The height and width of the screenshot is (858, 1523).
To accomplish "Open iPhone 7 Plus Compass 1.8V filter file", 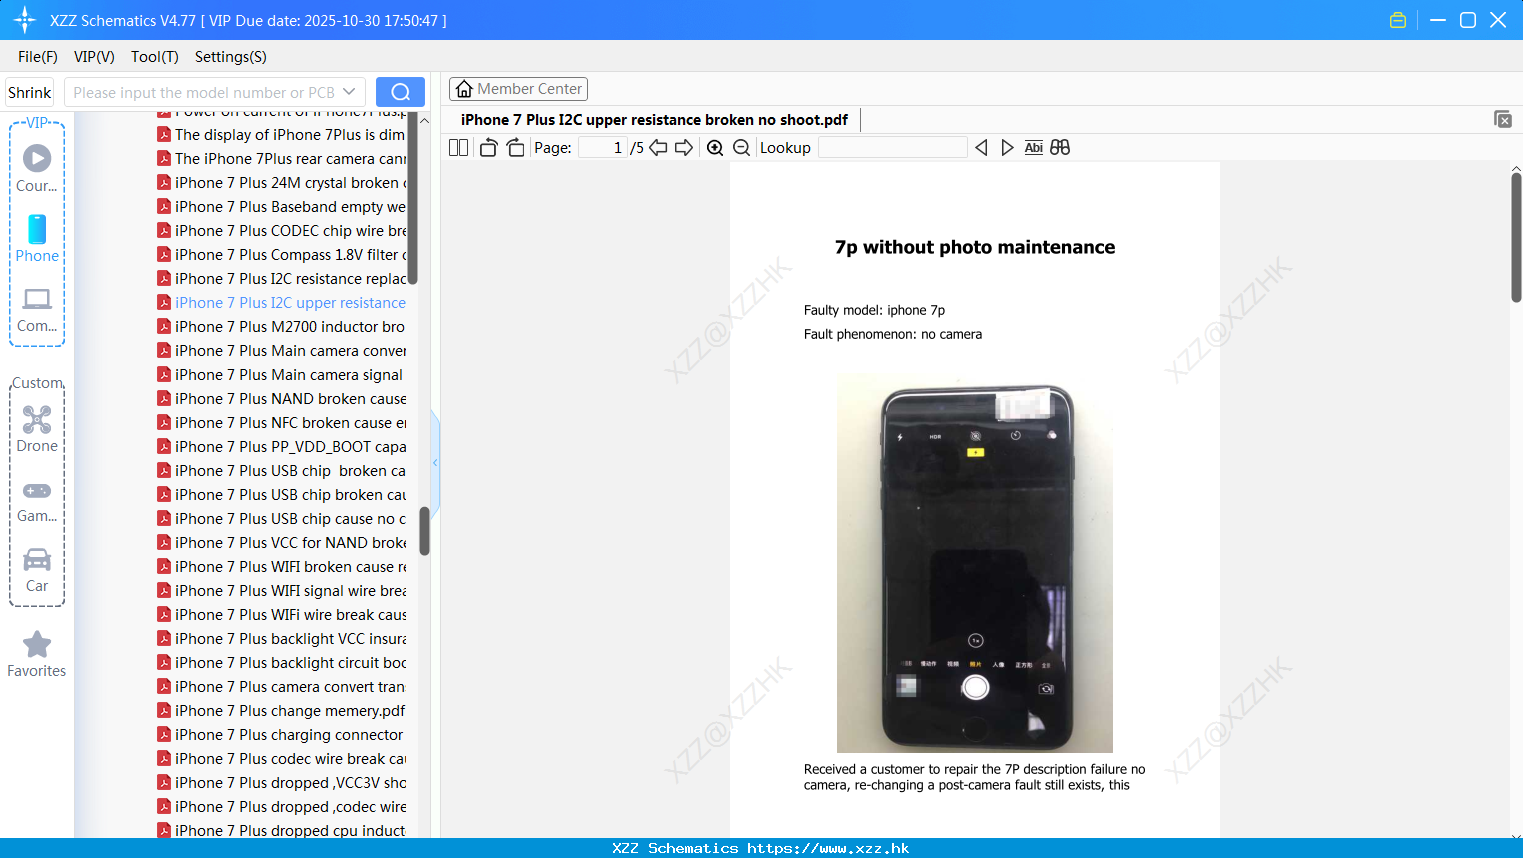I will pyautogui.click(x=282, y=255).
